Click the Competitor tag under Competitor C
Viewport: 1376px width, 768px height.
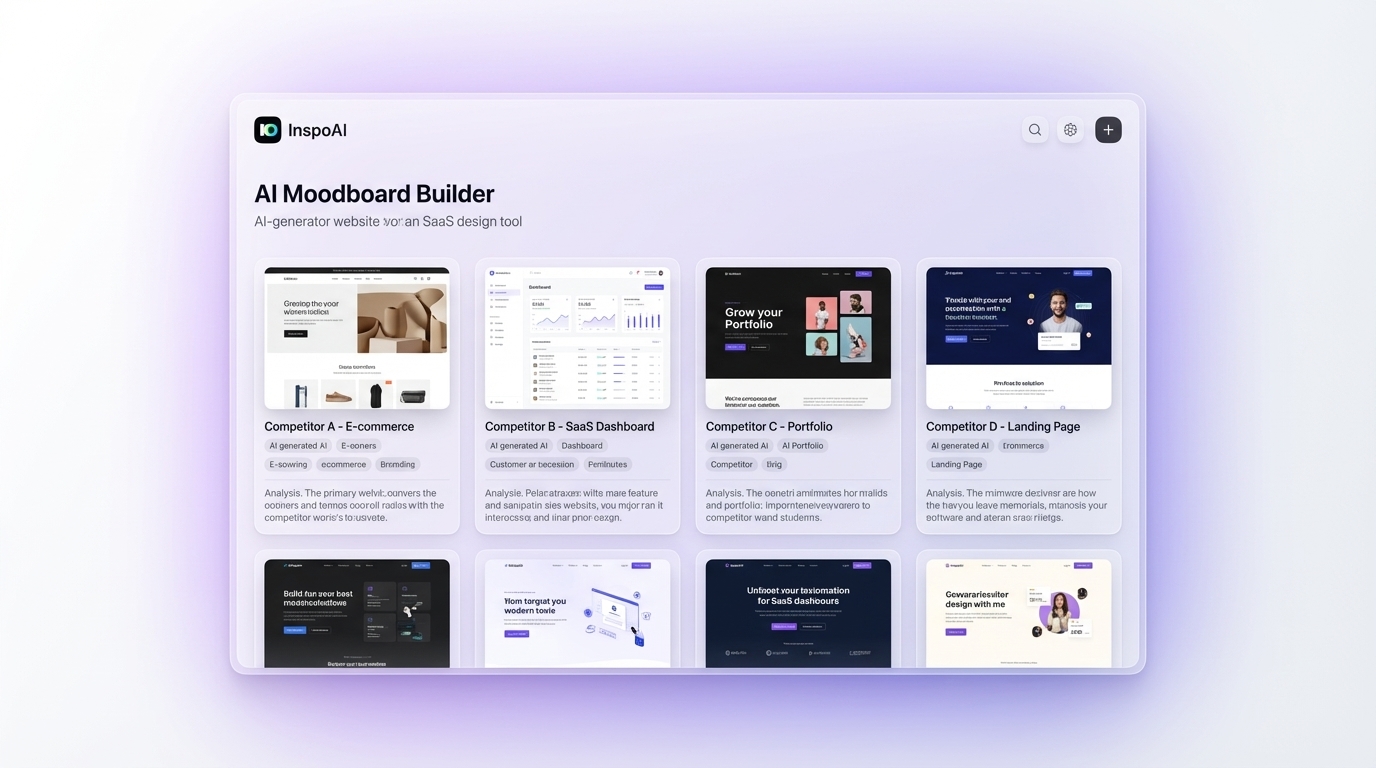pos(731,464)
